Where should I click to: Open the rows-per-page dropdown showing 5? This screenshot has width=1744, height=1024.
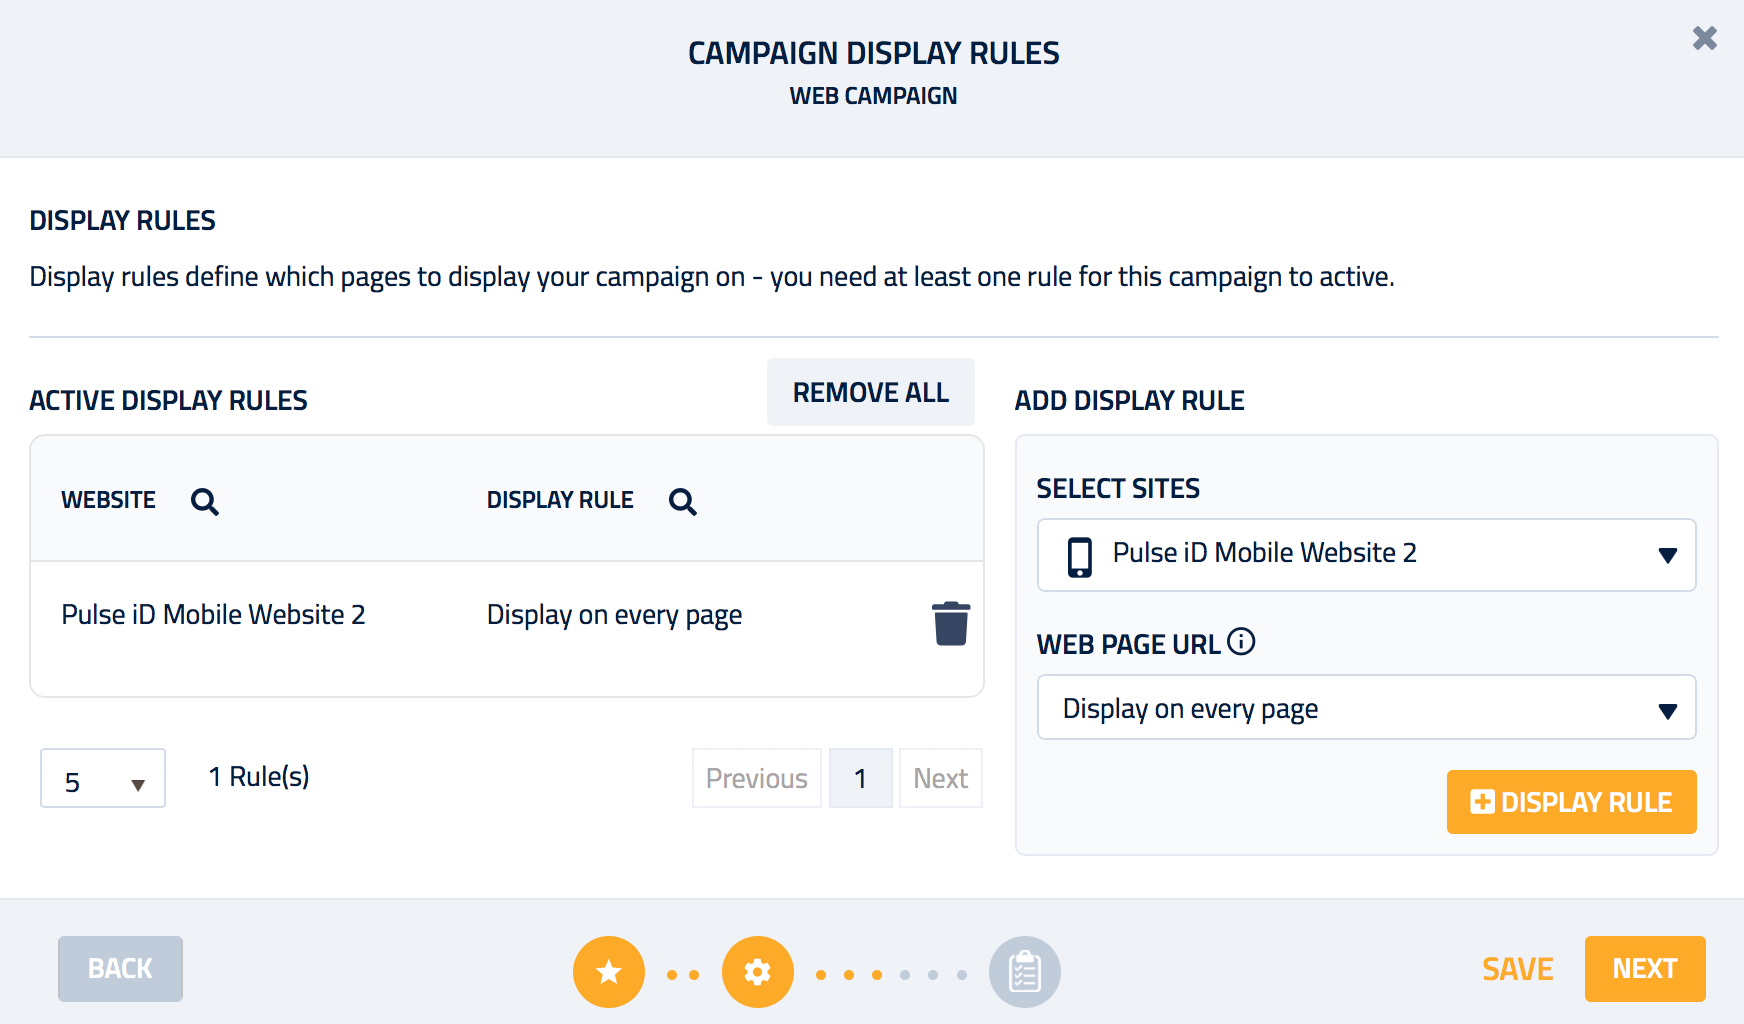pyautogui.click(x=103, y=779)
